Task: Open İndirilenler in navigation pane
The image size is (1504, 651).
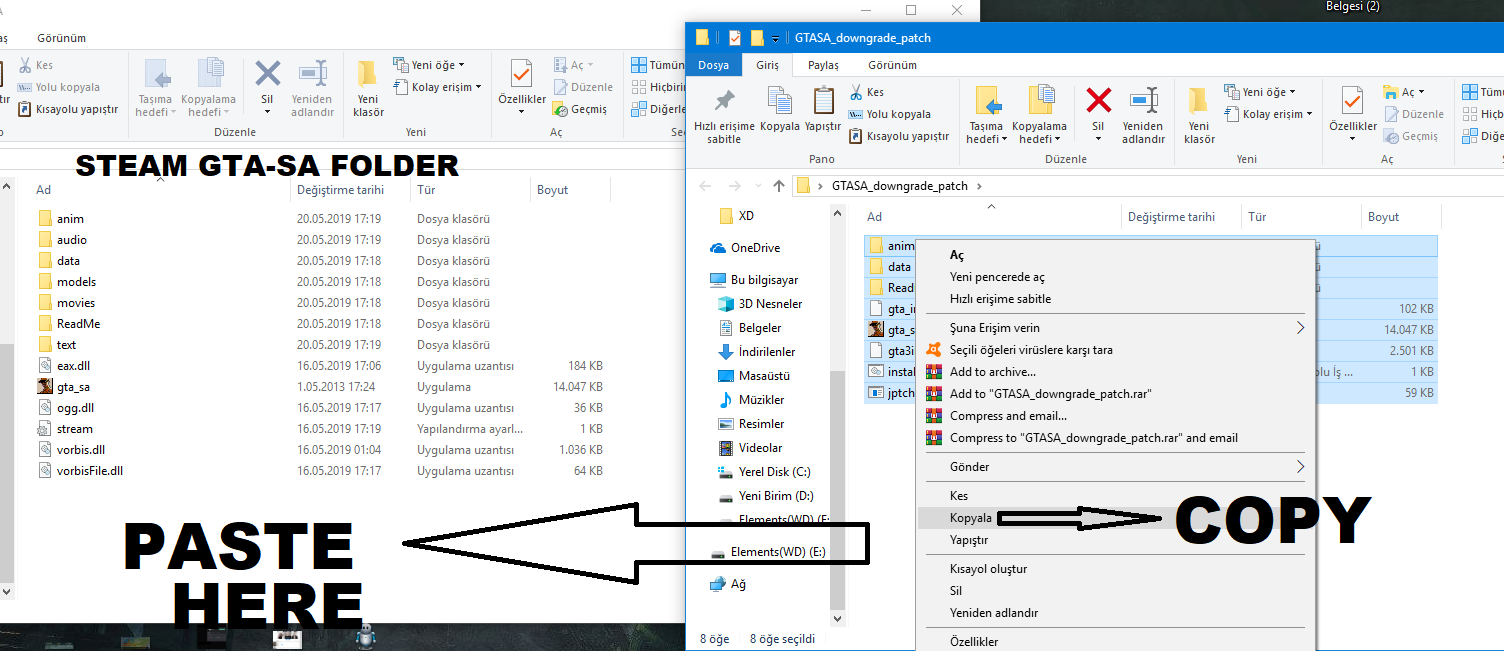Action: tap(757, 352)
